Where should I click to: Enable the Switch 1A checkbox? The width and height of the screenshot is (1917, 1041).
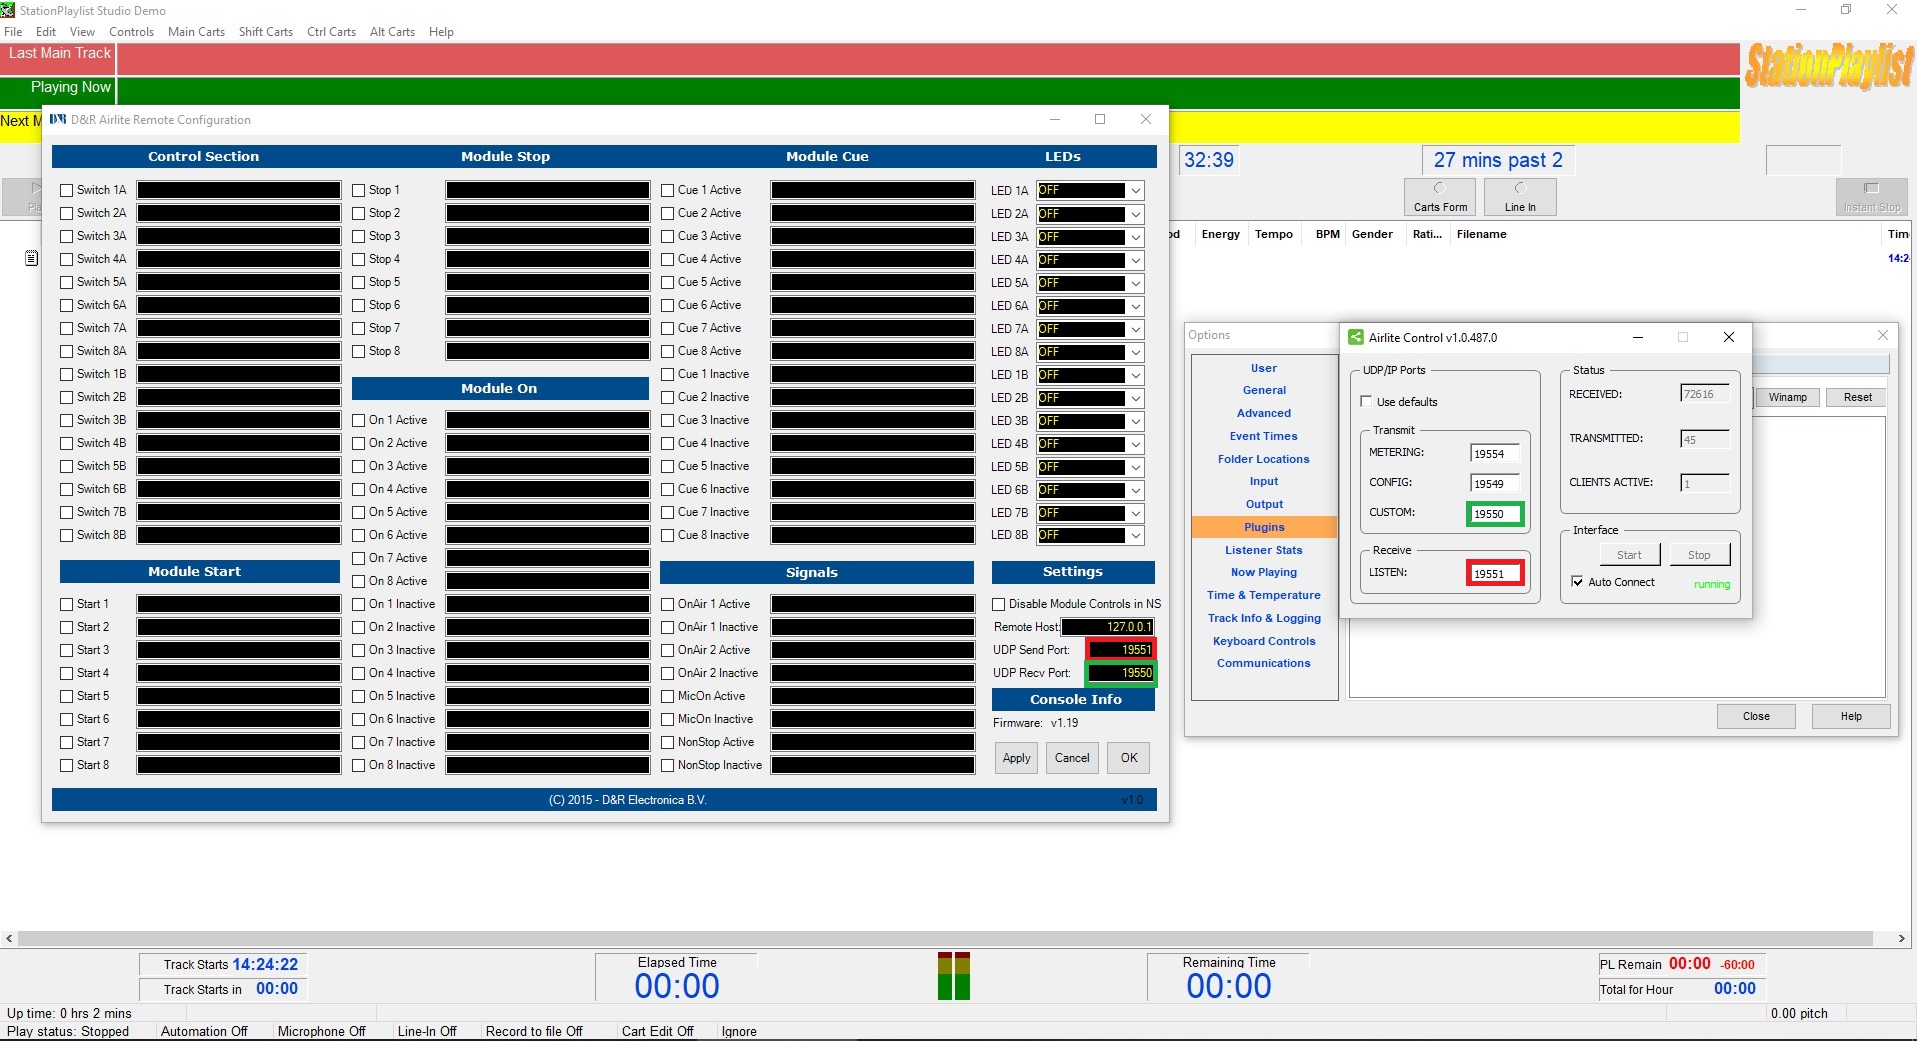click(x=67, y=190)
